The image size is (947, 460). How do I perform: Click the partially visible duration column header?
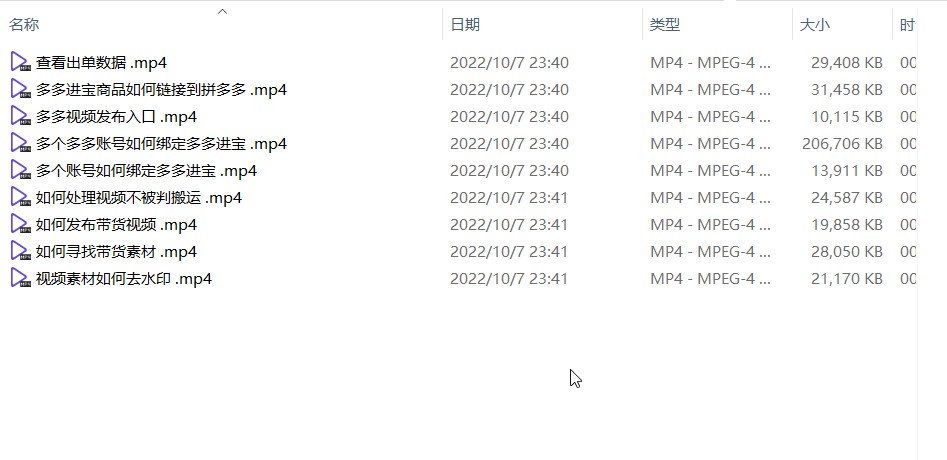coord(905,25)
